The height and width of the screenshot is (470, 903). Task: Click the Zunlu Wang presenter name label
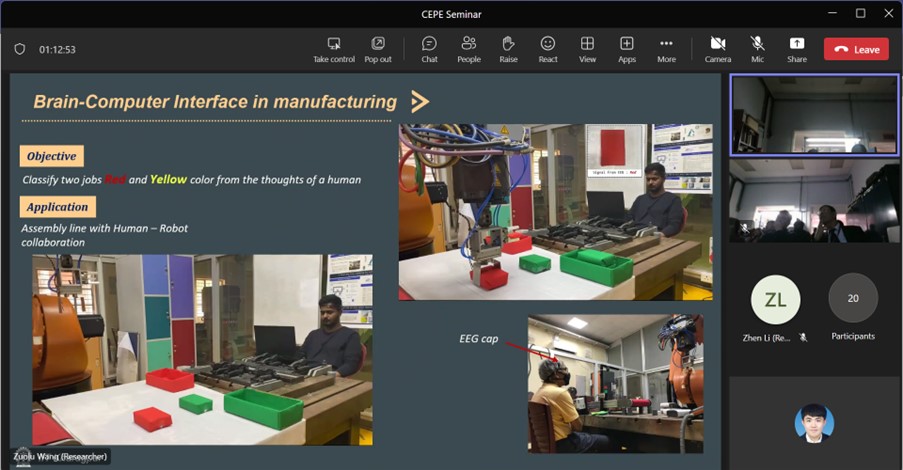(61, 457)
